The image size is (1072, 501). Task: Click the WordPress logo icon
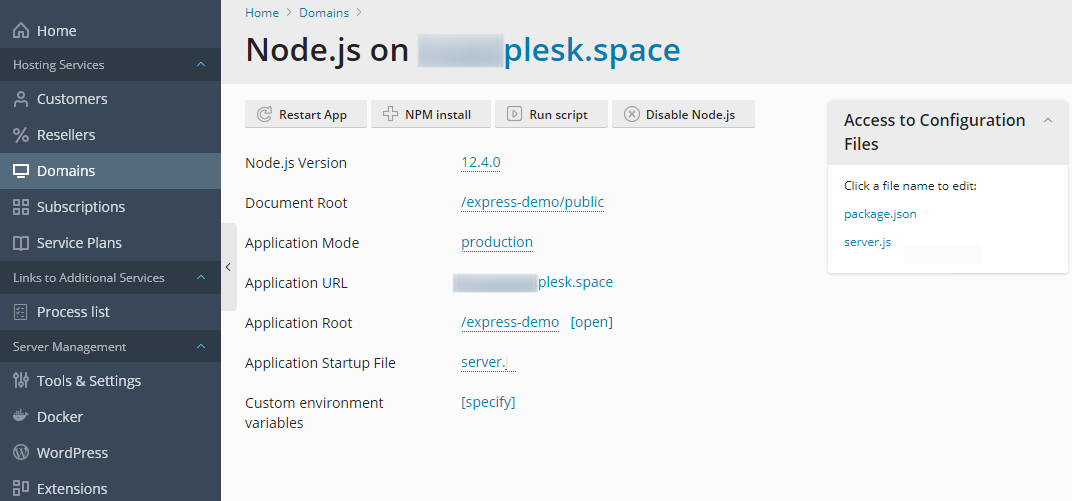(21, 452)
